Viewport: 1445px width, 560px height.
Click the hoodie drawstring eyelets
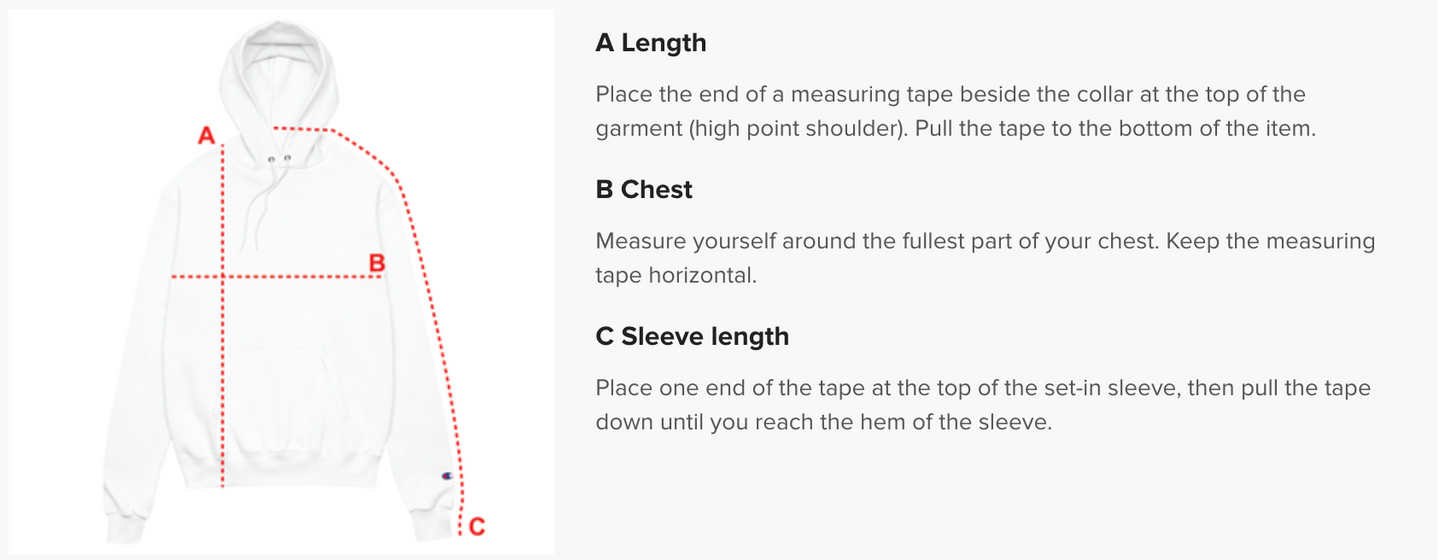tap(279, 158)
